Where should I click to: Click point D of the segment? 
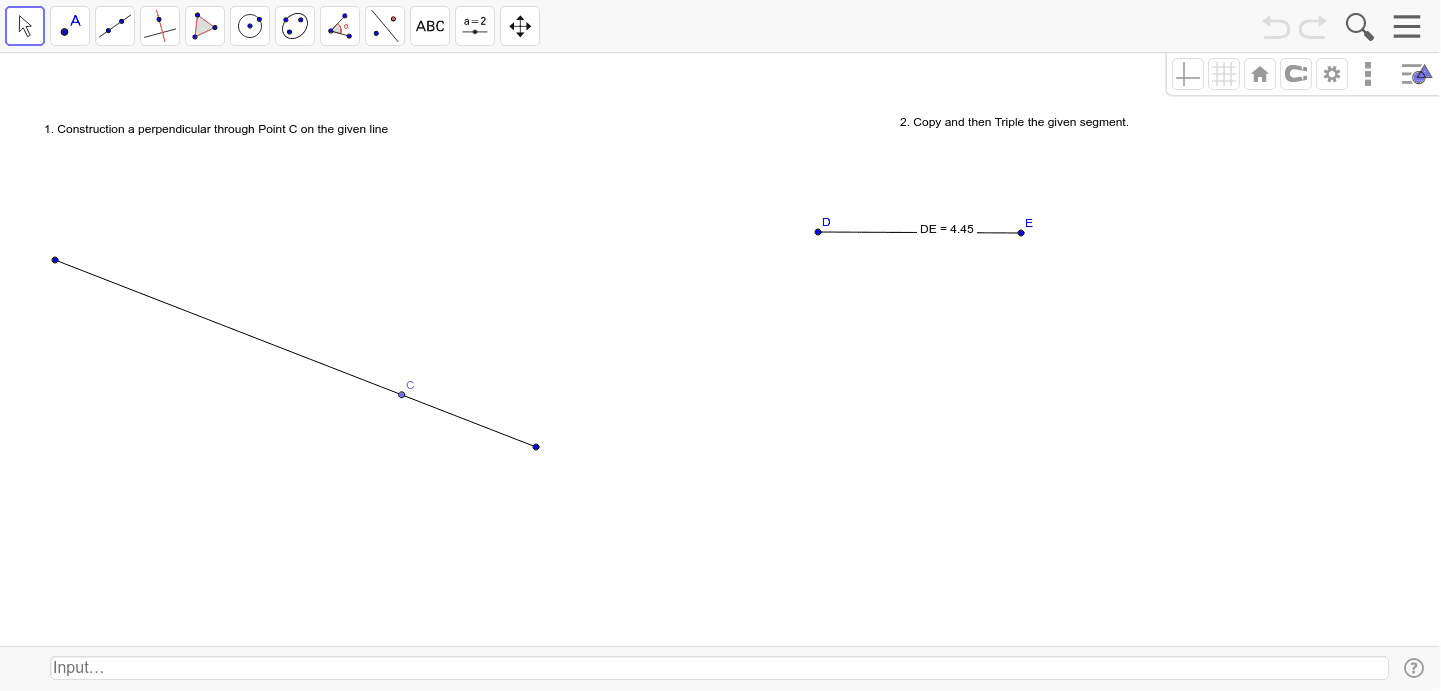coord(818,232)
